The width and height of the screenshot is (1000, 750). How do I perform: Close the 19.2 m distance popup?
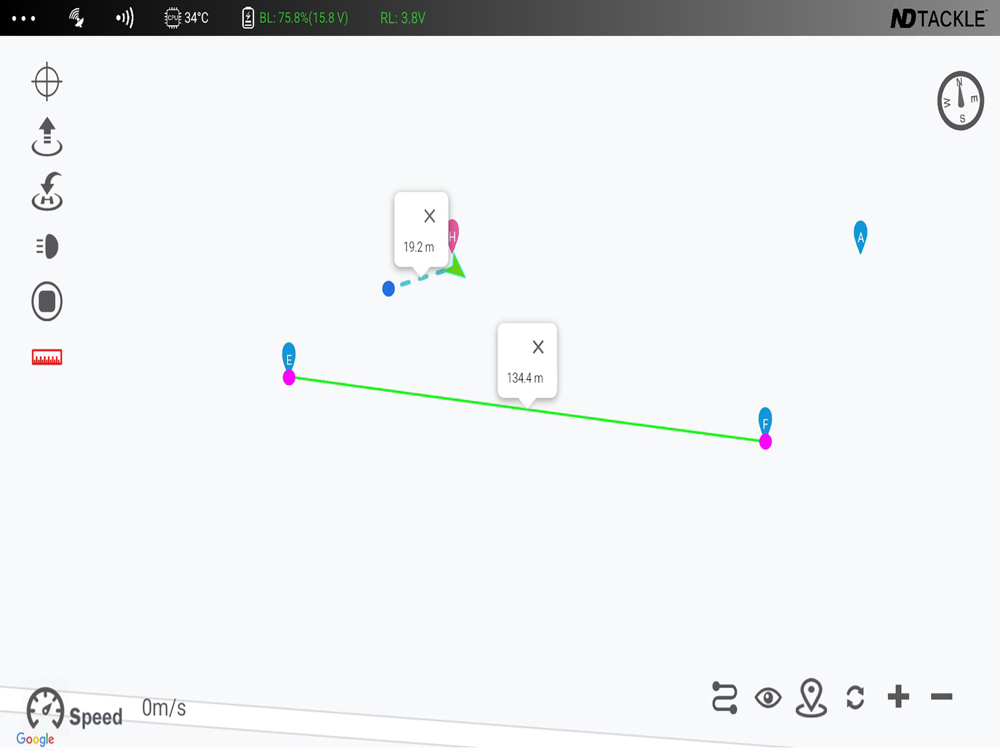(x=429, y=216)
